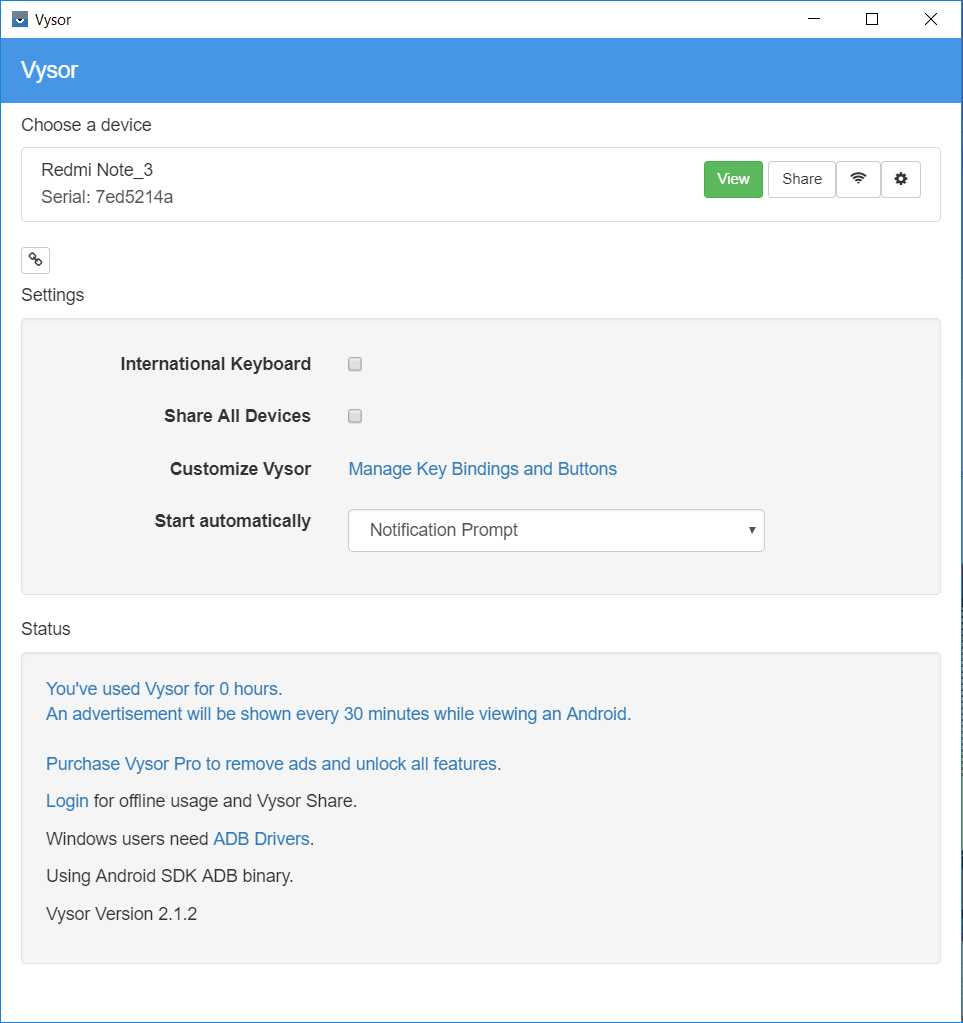Screen dimensions: 963x1023
Task: Open Manage Key Bindings and Buttons link
Action: (x=482, y=469)
